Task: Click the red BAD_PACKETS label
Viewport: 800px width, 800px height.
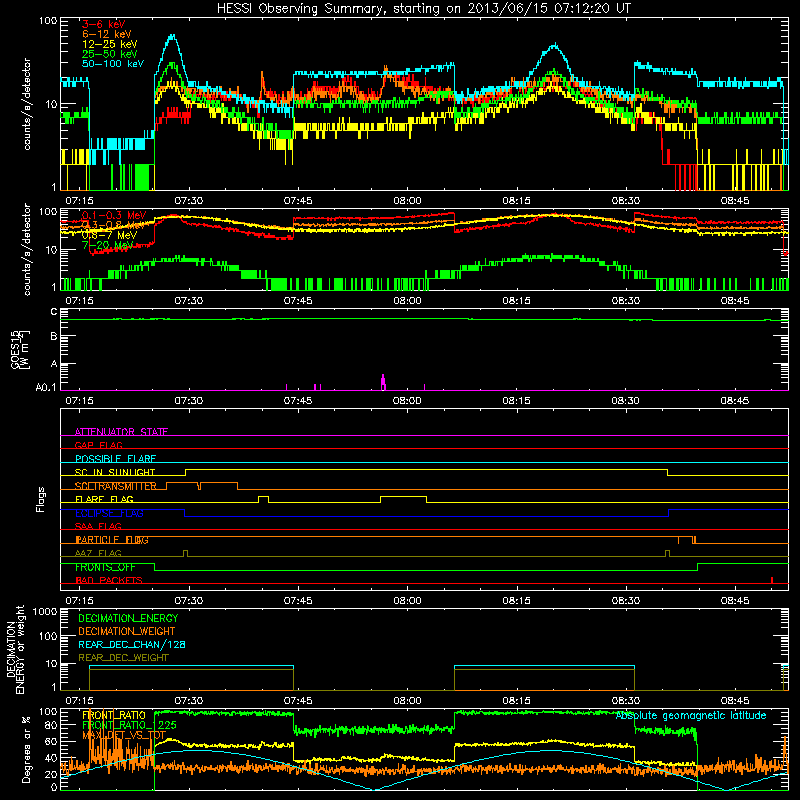Action: pyautogui.click(x=109, y=580)
